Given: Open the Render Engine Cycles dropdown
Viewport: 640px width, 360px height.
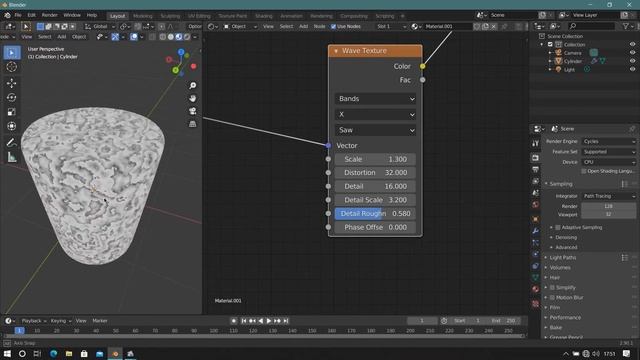Looking at the screenshot, I should (609, 141).
